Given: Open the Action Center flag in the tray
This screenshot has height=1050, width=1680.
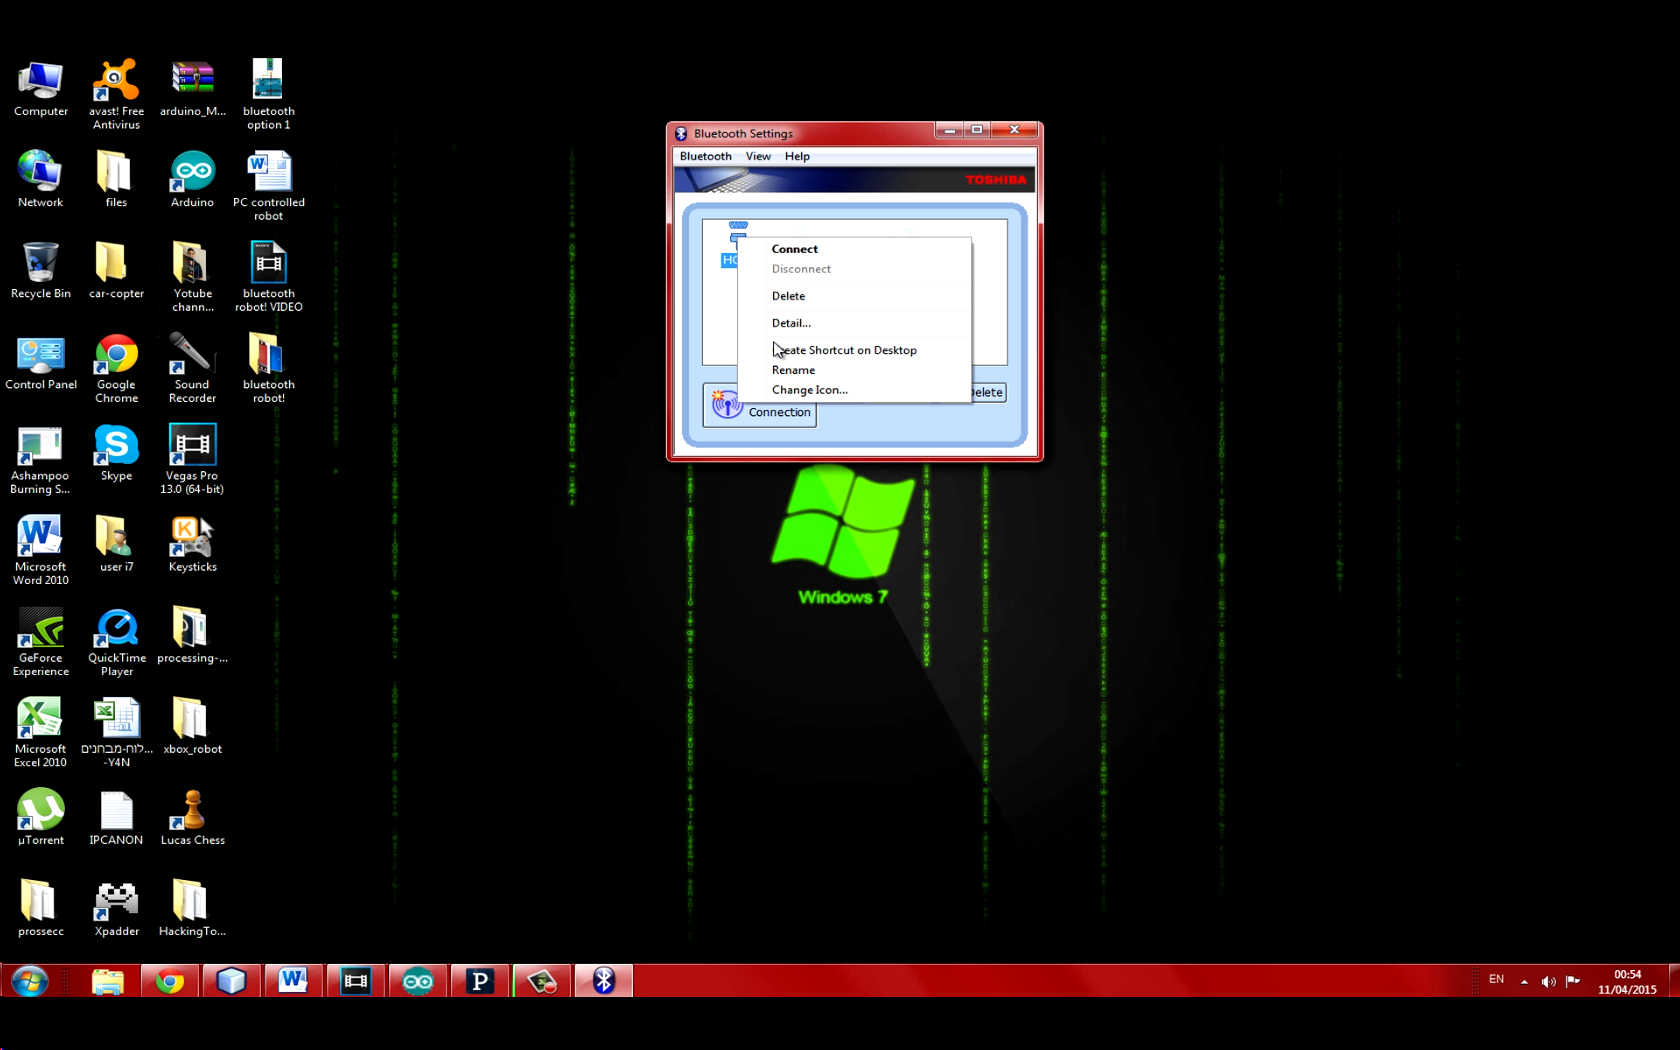Looking at the screenshot, I should point(1574,980).
